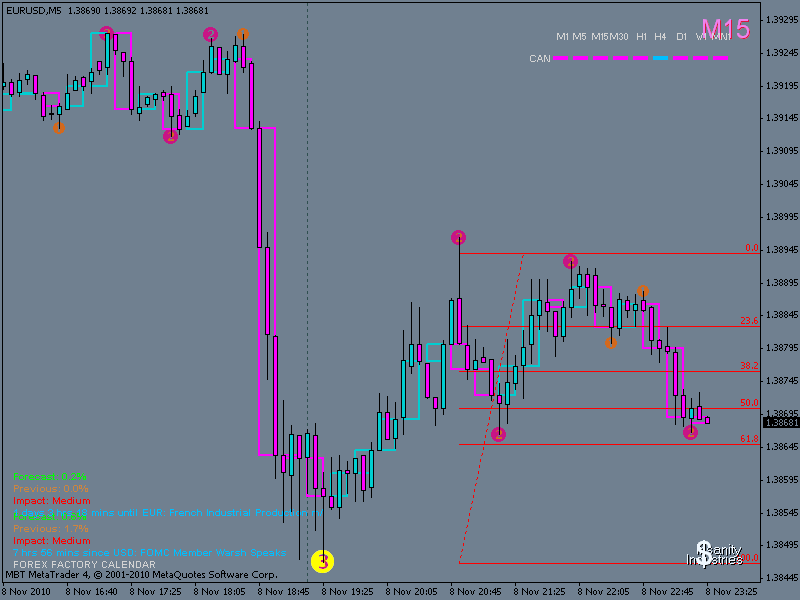This screenshot has height=600, width=800.
Task: Select the M30 timeframe label
Action: 619,37
